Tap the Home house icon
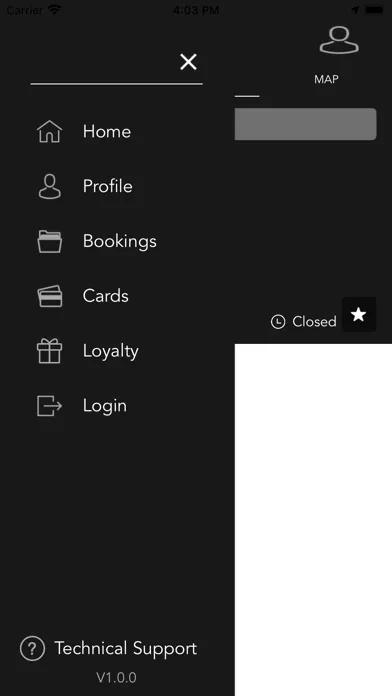 click(x=49, y=131)
